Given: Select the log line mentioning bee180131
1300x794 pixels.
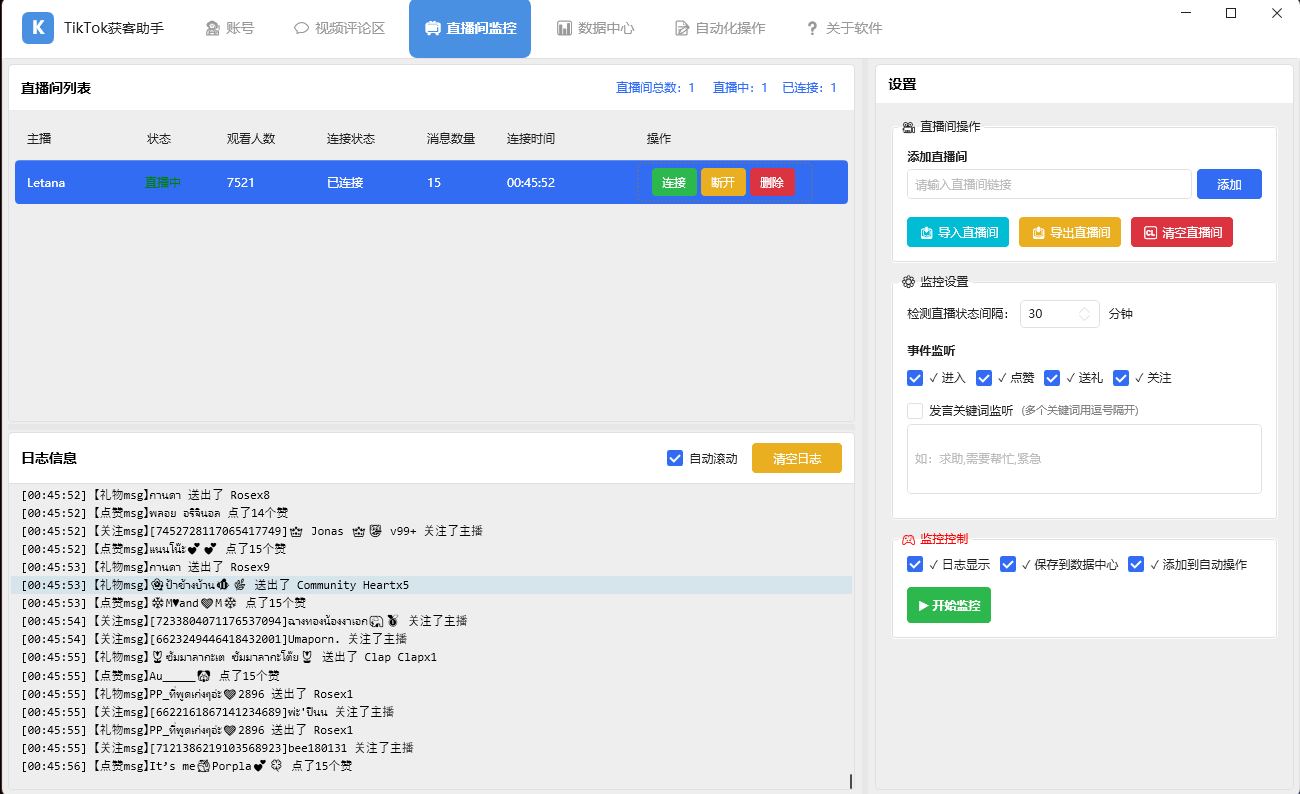Looking at the screenshot, I should tap(217, 748).
